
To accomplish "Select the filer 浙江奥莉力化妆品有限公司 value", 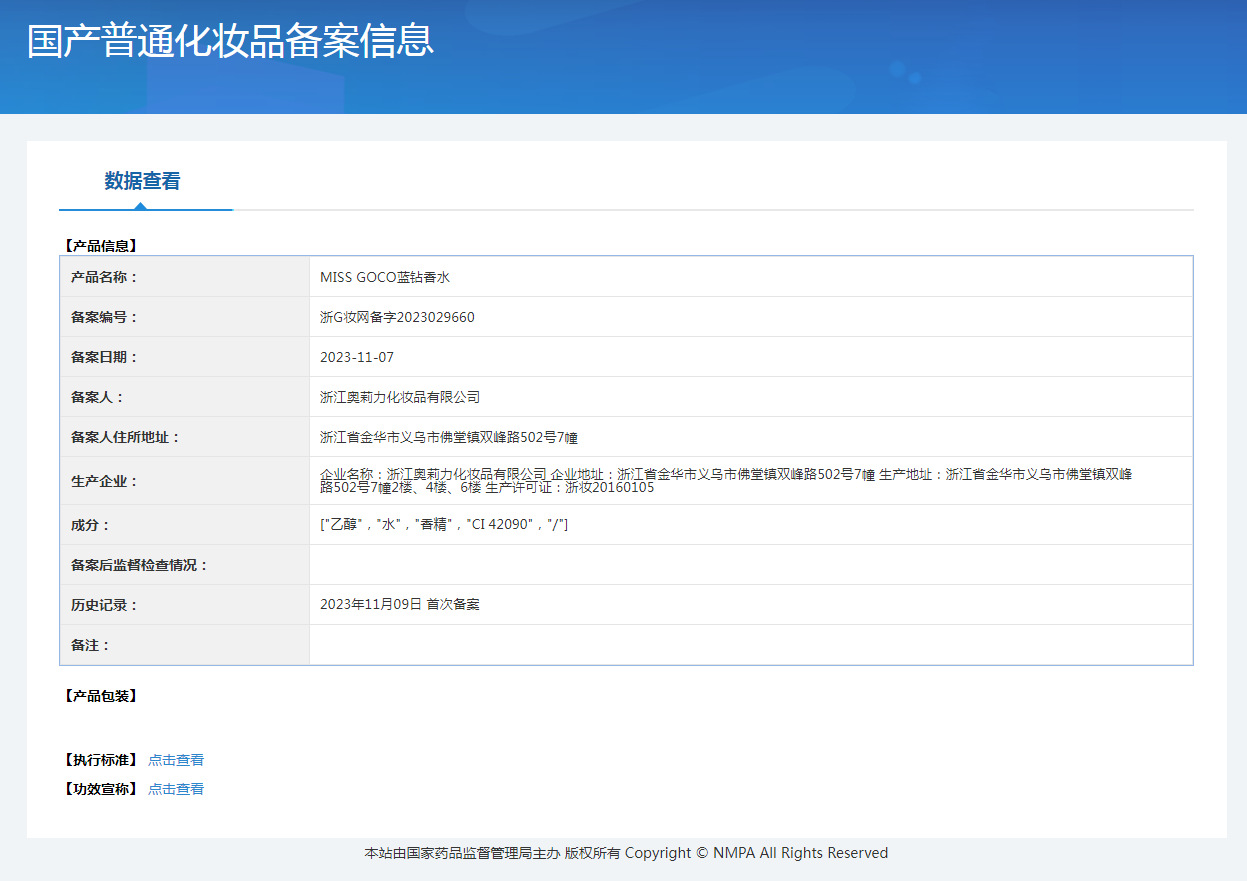I will [400, 397].
